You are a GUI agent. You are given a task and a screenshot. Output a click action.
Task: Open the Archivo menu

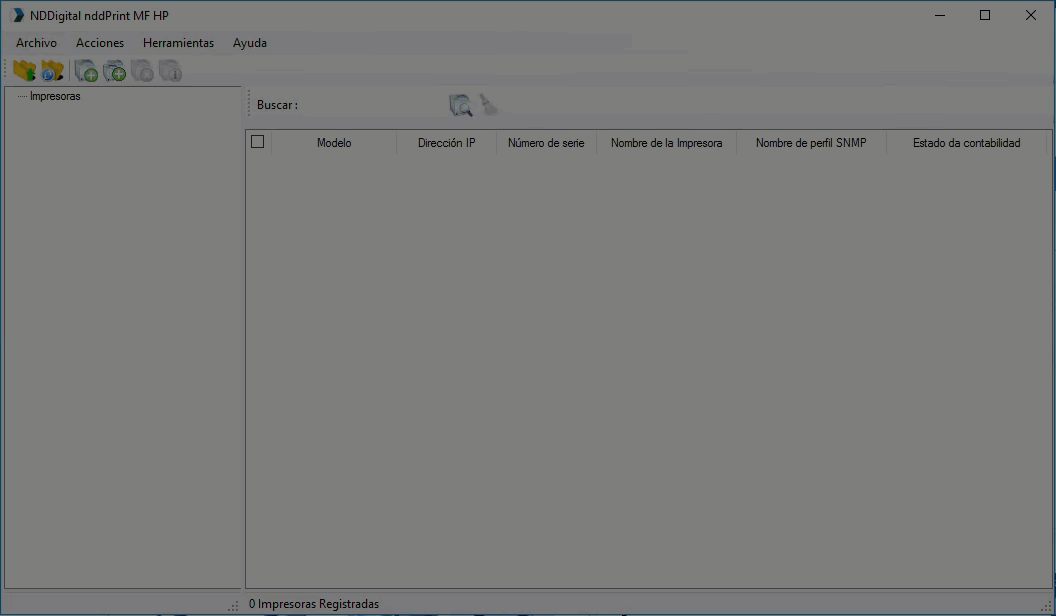click(x=36, y=43)
